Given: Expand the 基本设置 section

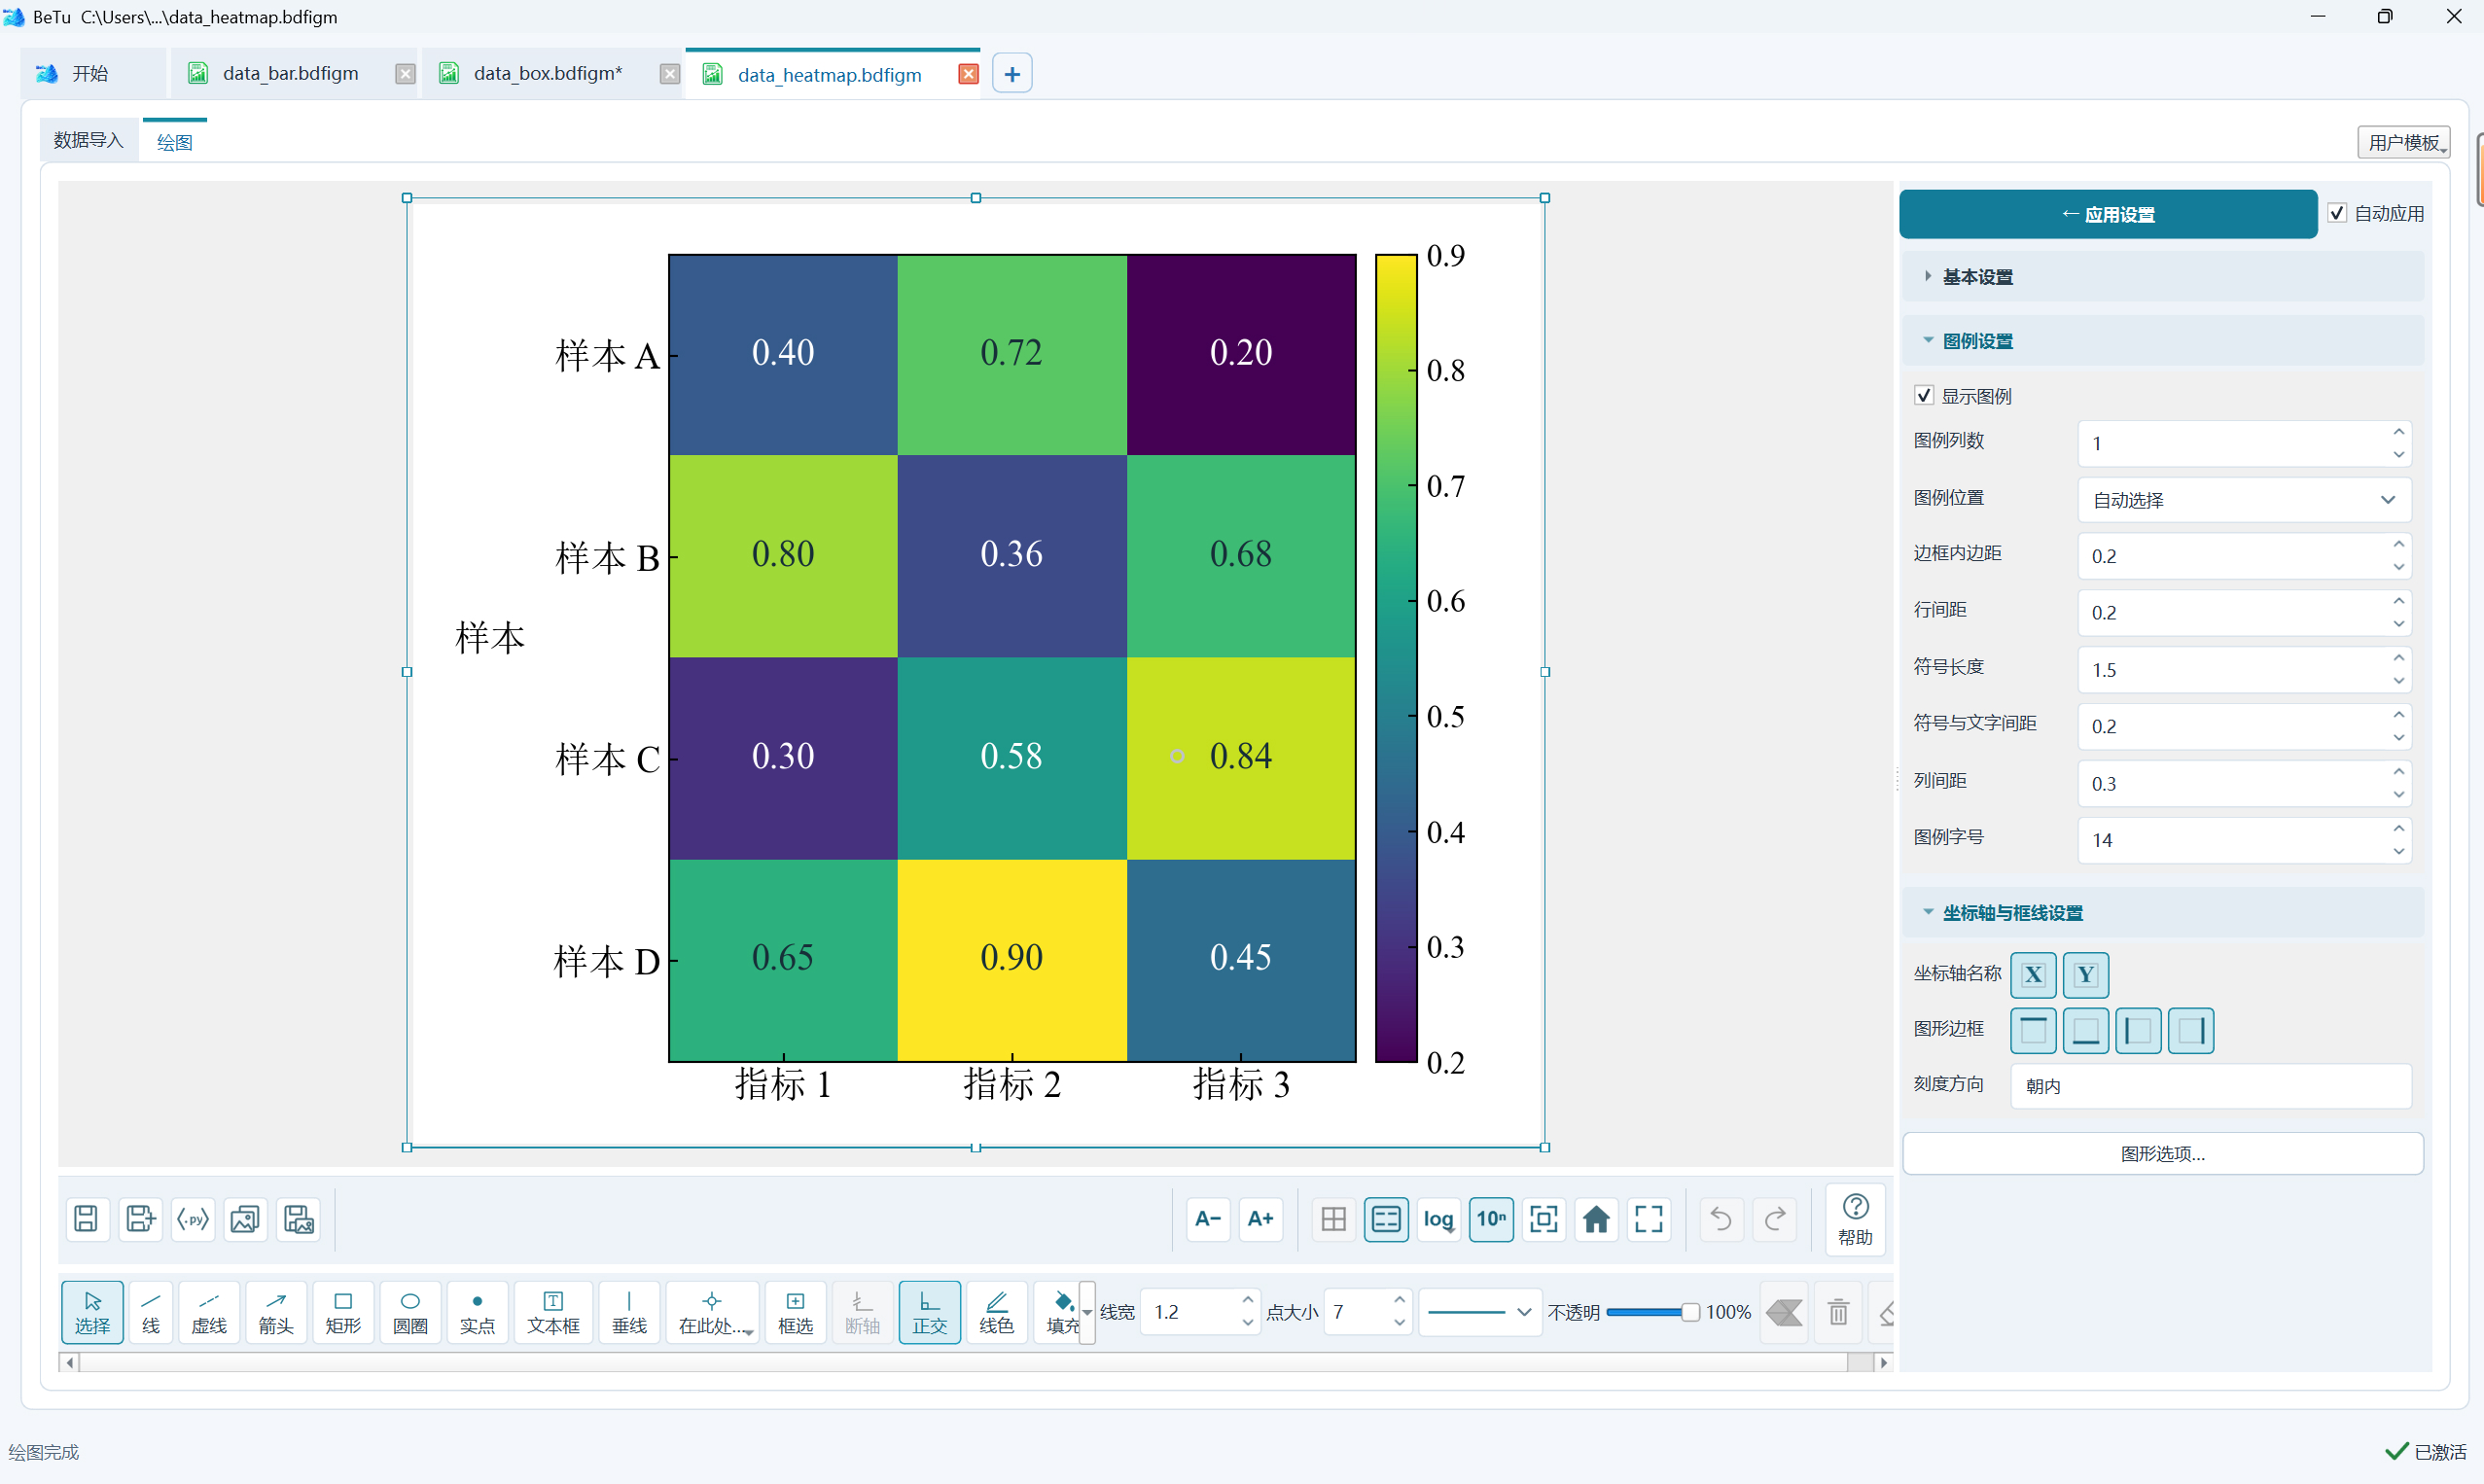Looking at the screenshot, I should pos(2162,277).
